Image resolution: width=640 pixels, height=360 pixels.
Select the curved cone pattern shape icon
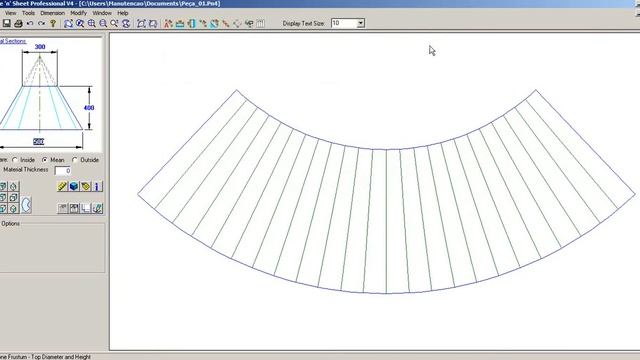pos(26,205)
